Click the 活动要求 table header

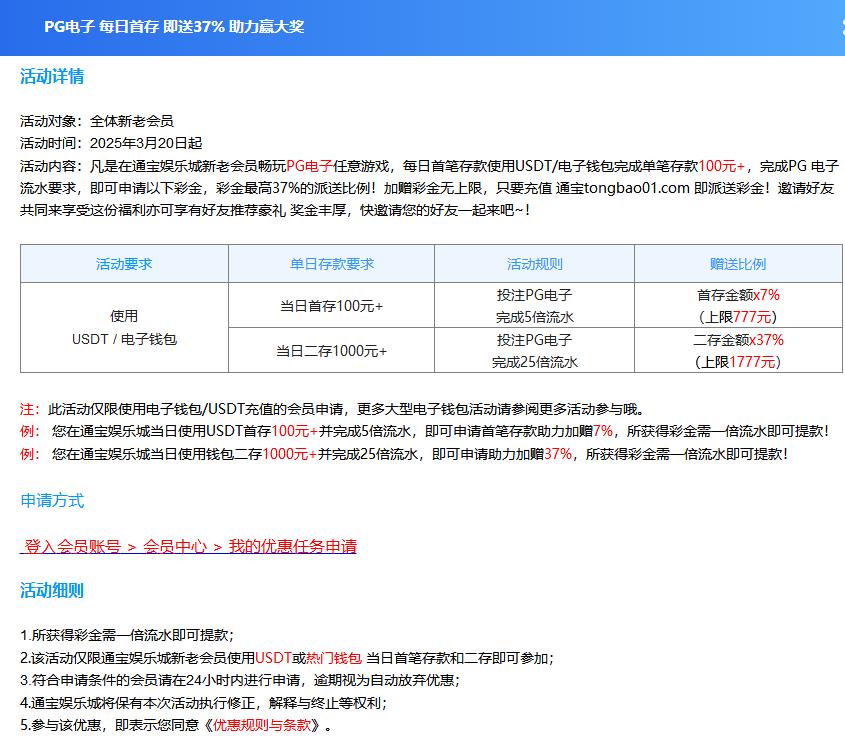point(124,264)
